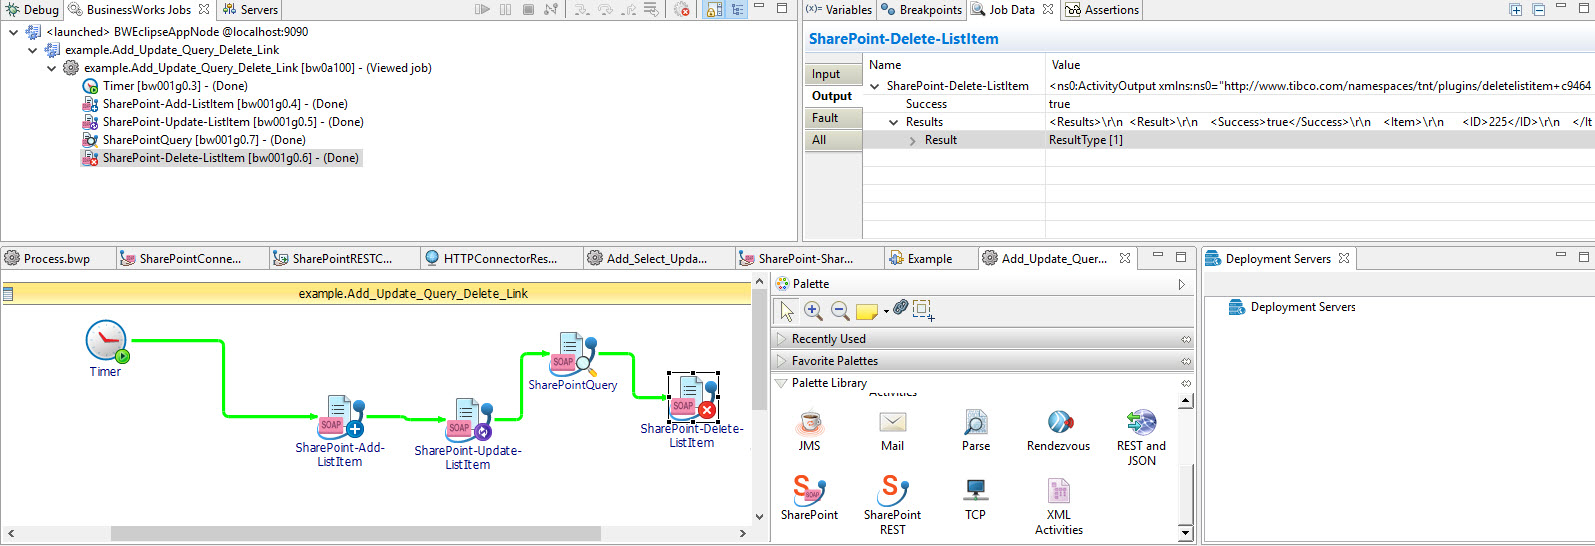The image size is (1595, 546).
Task: Switch to the Servers tab
Action: click(x=250, y=10)
